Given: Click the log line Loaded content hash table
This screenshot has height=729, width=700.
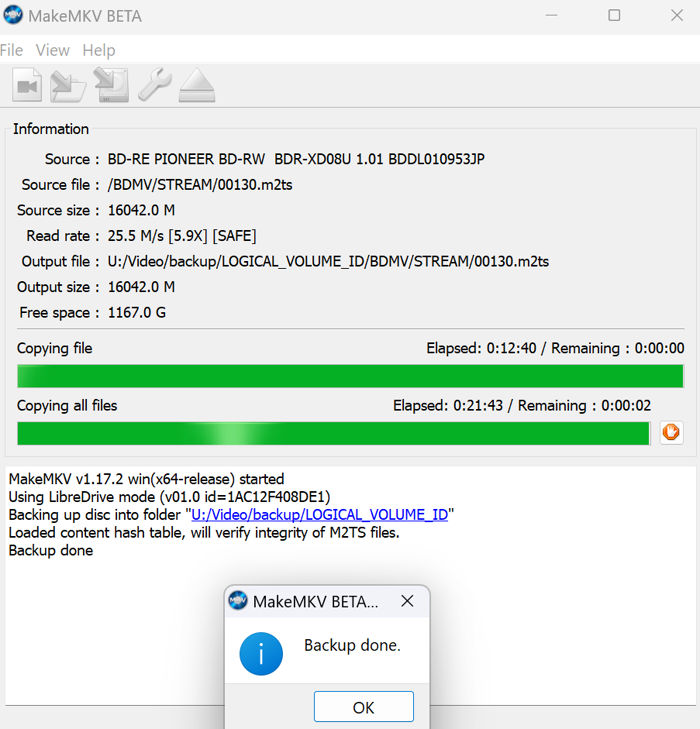Looking at the screenshot, I should [204, 532].
